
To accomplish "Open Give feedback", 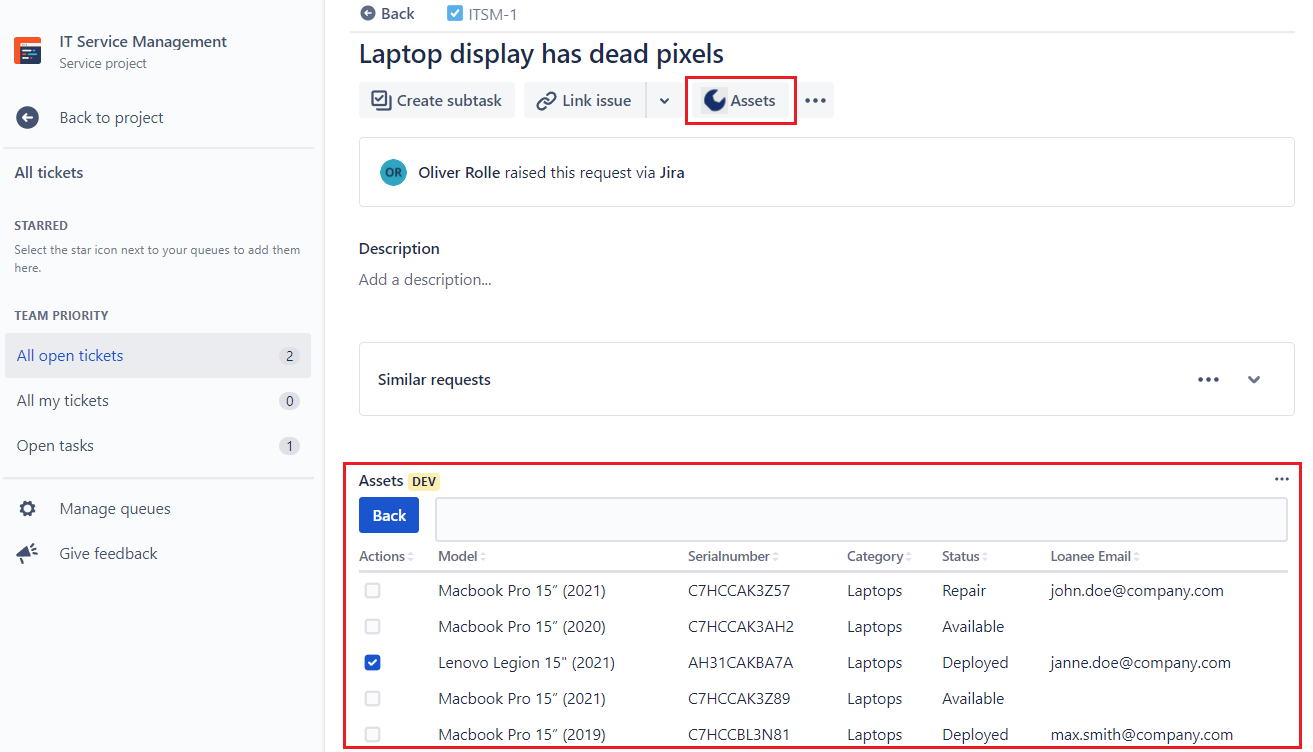I will coord(108,554).
